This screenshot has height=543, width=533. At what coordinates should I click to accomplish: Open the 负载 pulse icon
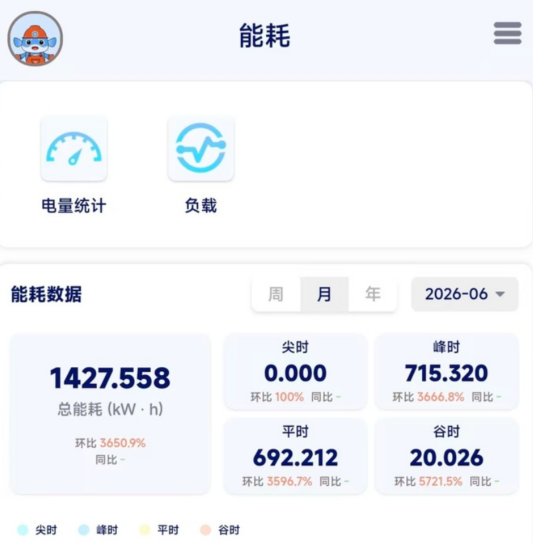(201, 149)
